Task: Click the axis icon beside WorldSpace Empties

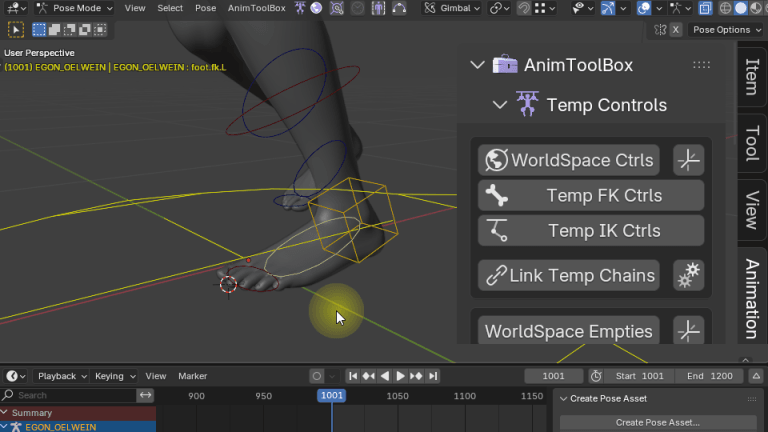Action: pyautogui.click(x=688, y=331)
